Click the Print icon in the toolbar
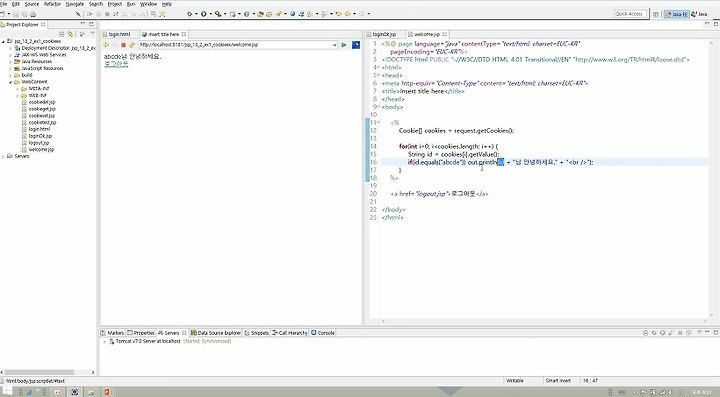Viewport: 720px width, 397px height. pyautogui.click(x=33, y=14)
